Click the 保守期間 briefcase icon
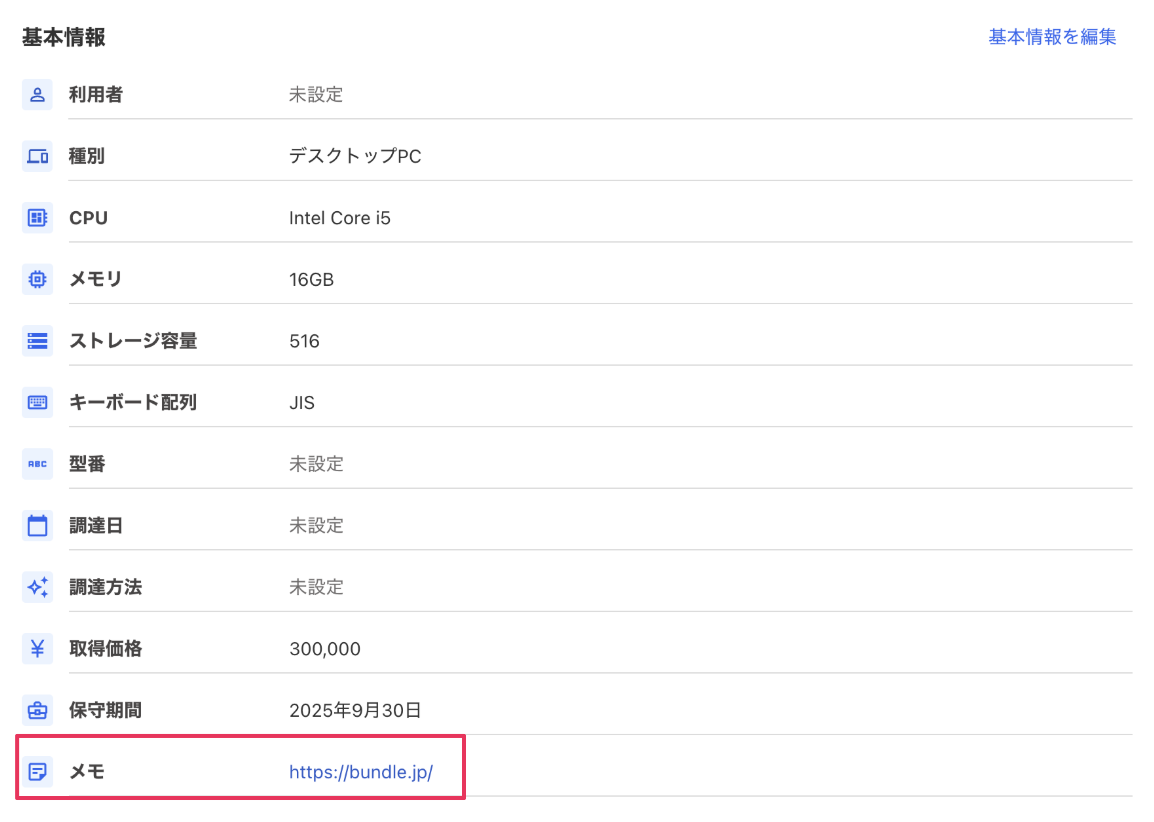The height and width of the screenshot is (822, 1154). click(x=37, y=710)
